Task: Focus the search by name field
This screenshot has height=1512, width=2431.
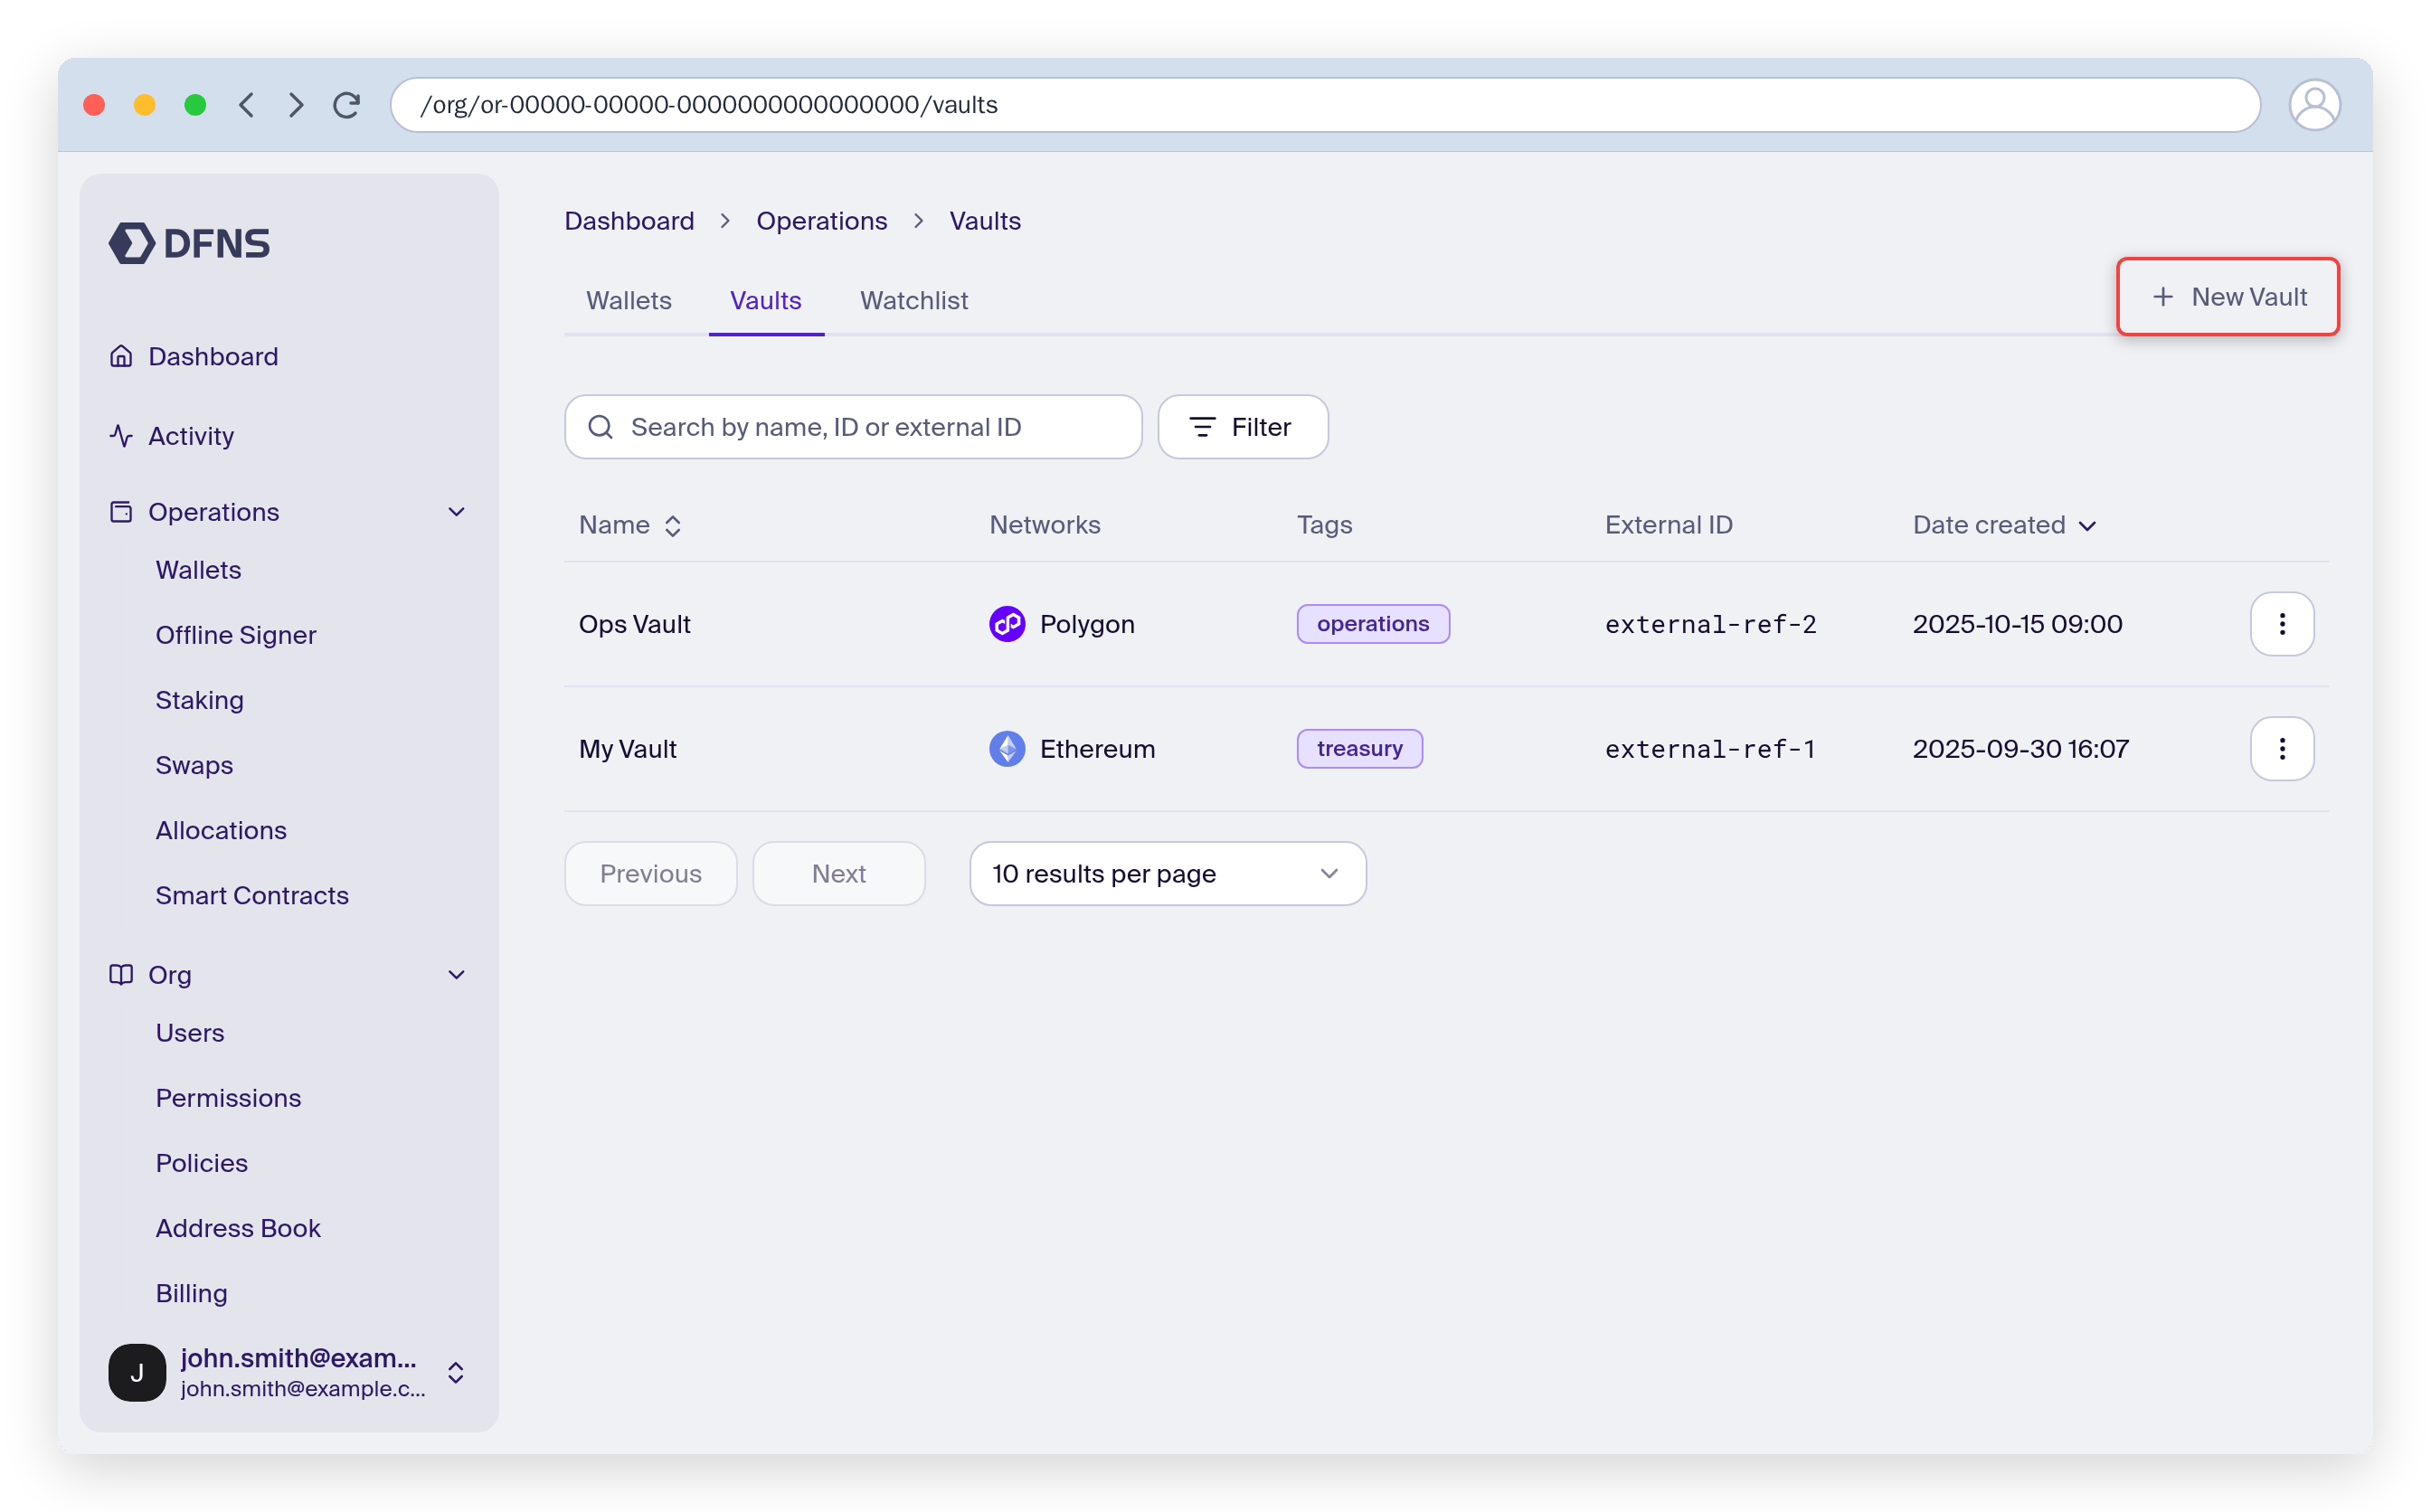Action: 853,427
